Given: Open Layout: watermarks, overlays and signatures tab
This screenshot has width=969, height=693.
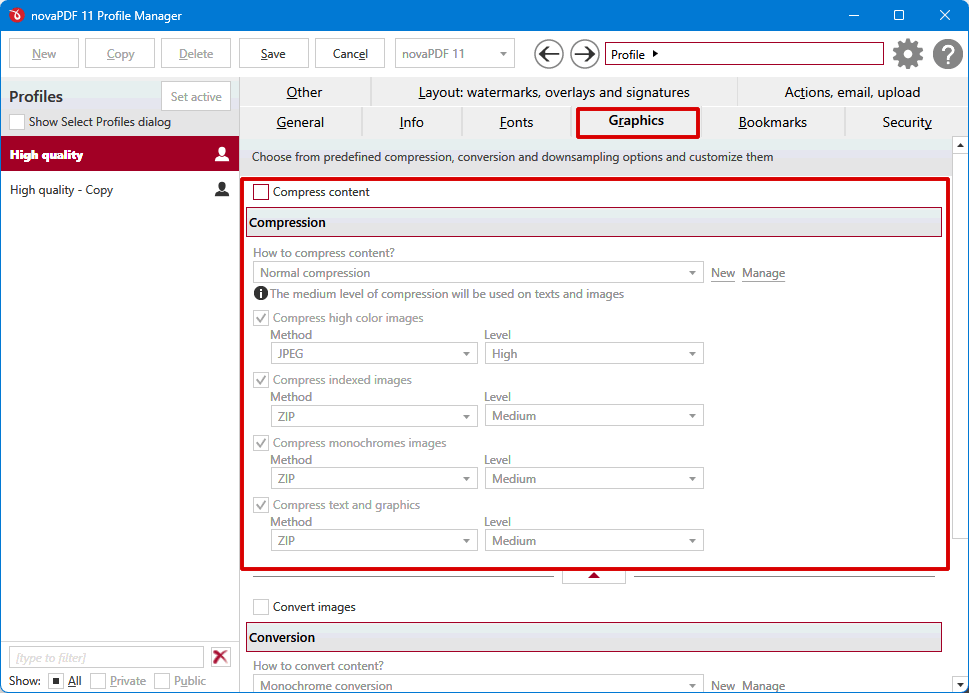Looking at the screenshot, I should pos(554,92).
